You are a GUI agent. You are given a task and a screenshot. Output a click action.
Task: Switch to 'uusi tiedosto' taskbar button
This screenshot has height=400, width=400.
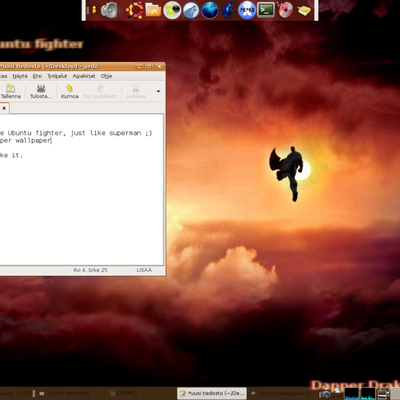pos(212,393)
